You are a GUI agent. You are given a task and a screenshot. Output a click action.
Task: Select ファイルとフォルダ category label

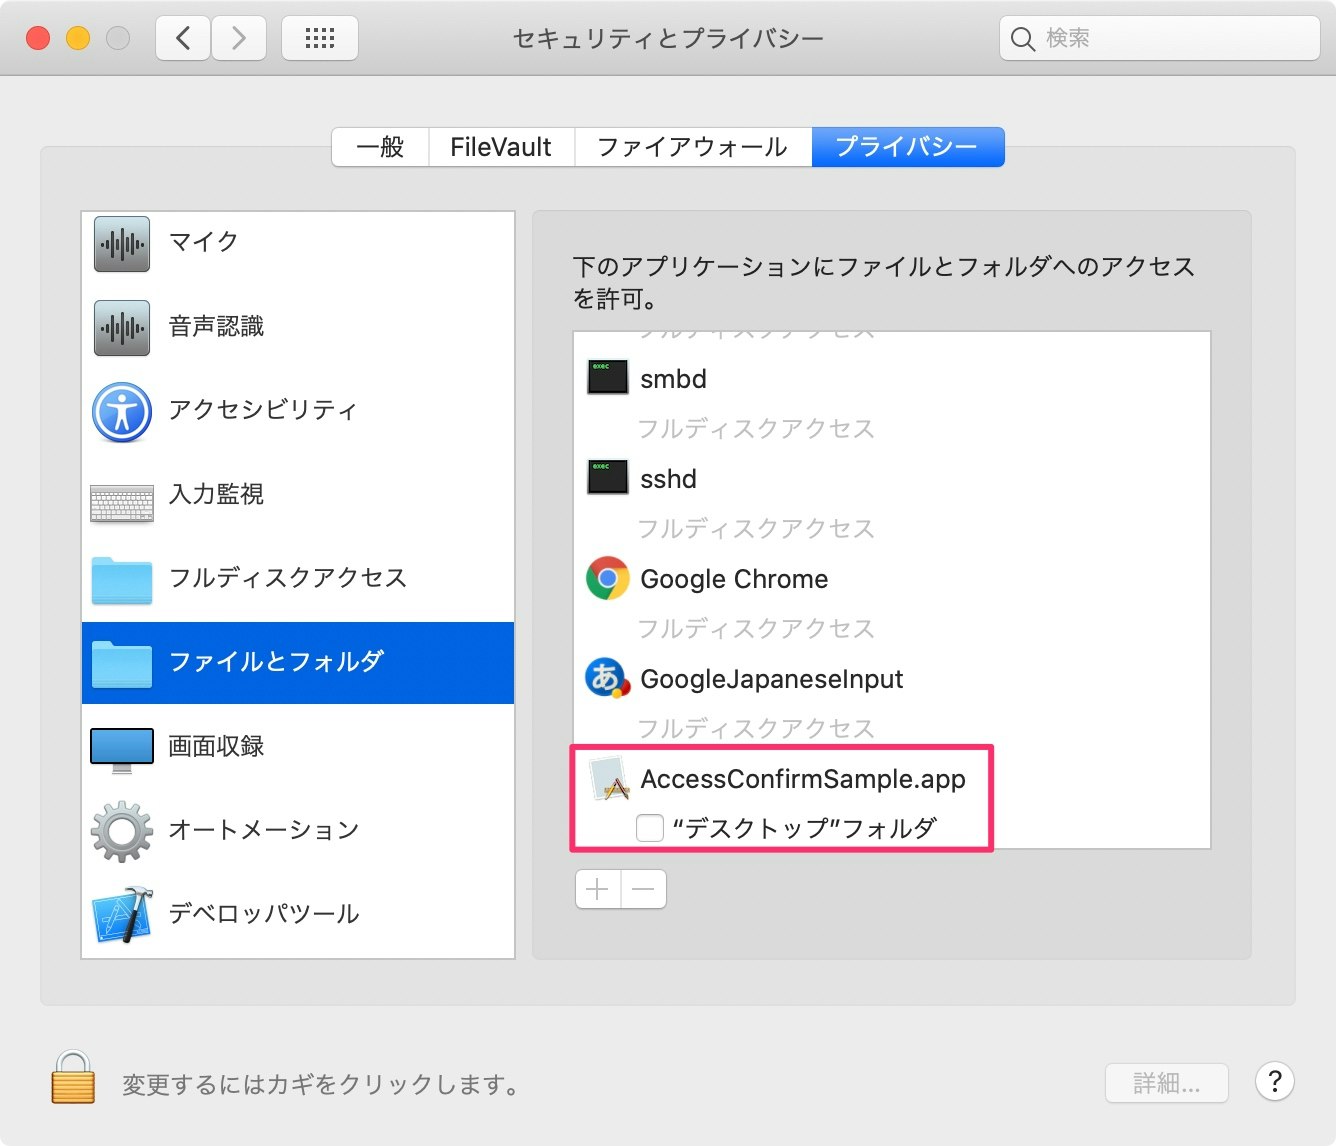coord(277,661)
